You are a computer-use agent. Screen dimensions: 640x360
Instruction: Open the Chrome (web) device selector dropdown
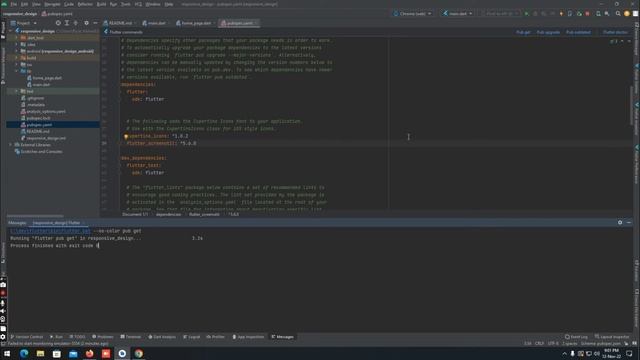(x=412, y=13)
